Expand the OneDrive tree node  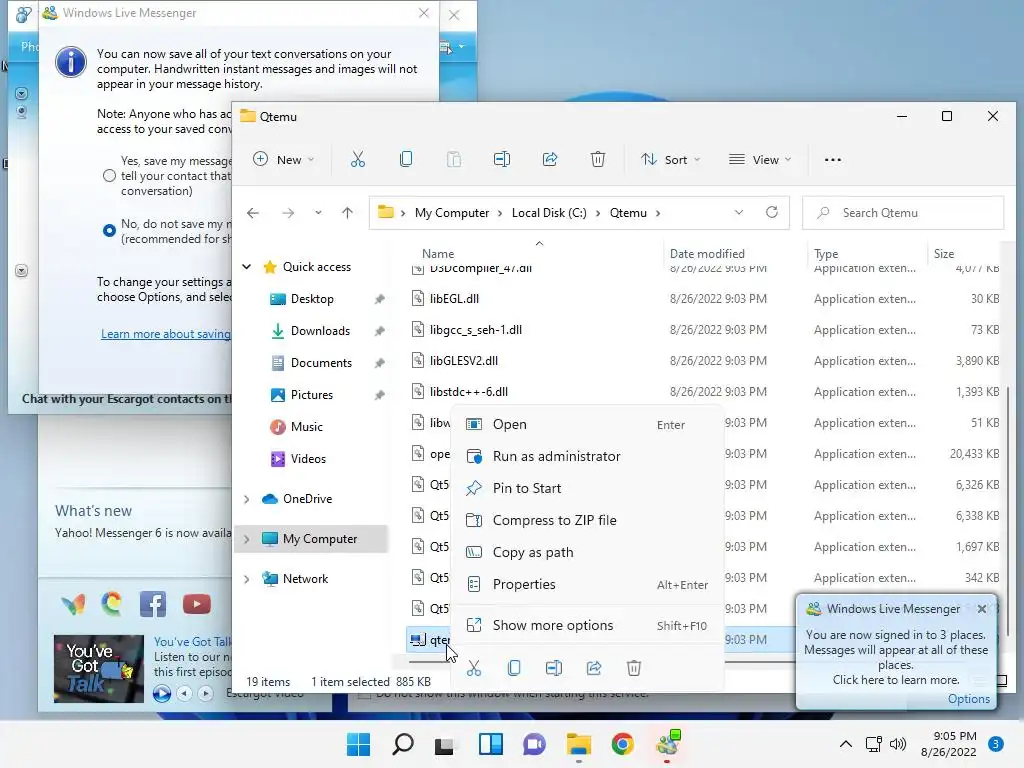point(246,499)
